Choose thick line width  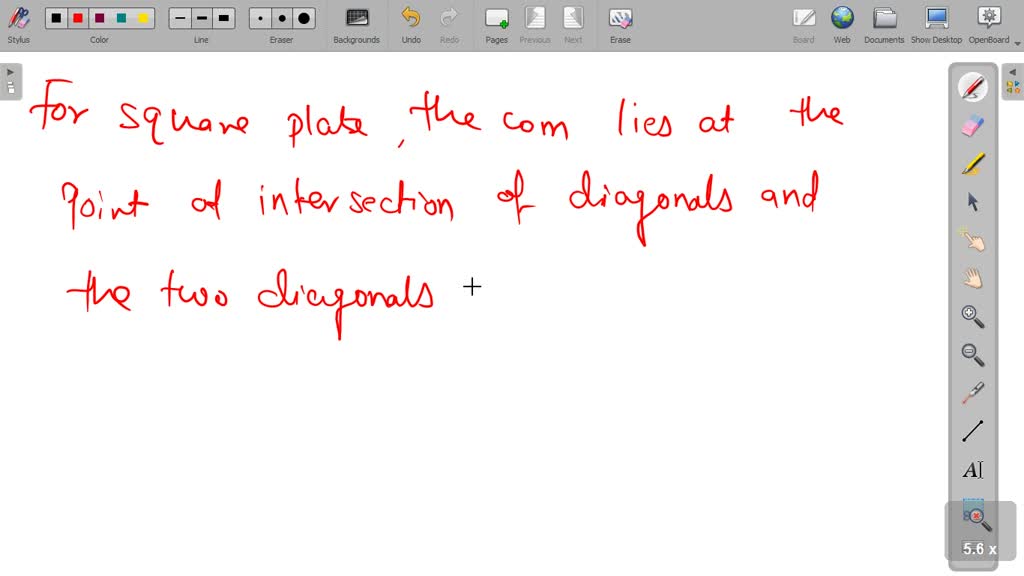[x=223, y=18]
